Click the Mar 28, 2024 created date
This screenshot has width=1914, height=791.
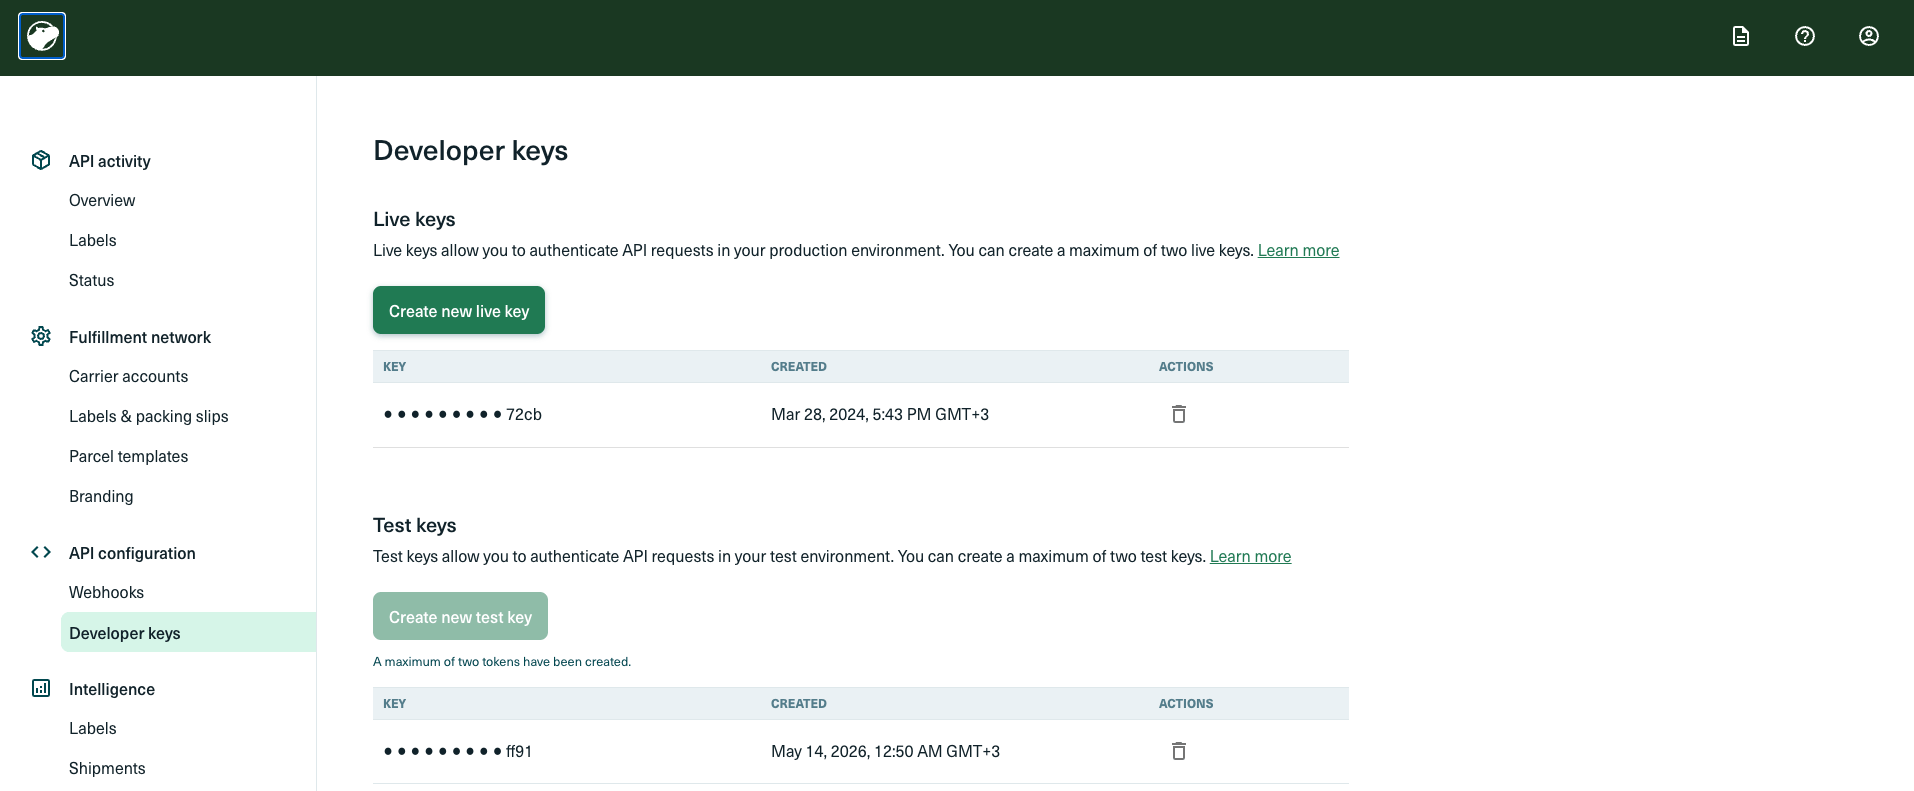[880, 414]
